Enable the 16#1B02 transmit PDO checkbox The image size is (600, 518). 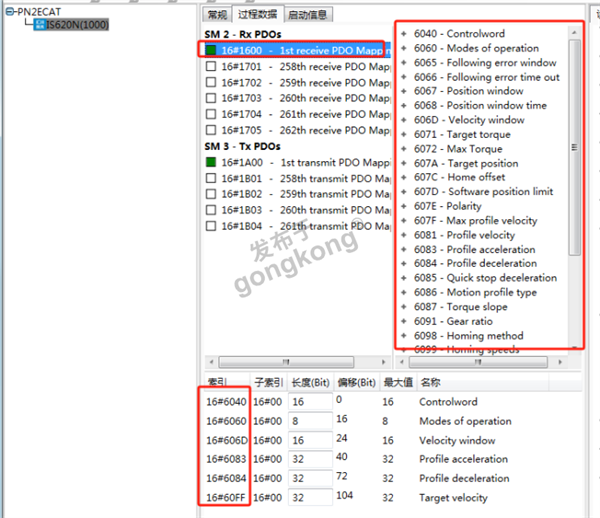211,194
